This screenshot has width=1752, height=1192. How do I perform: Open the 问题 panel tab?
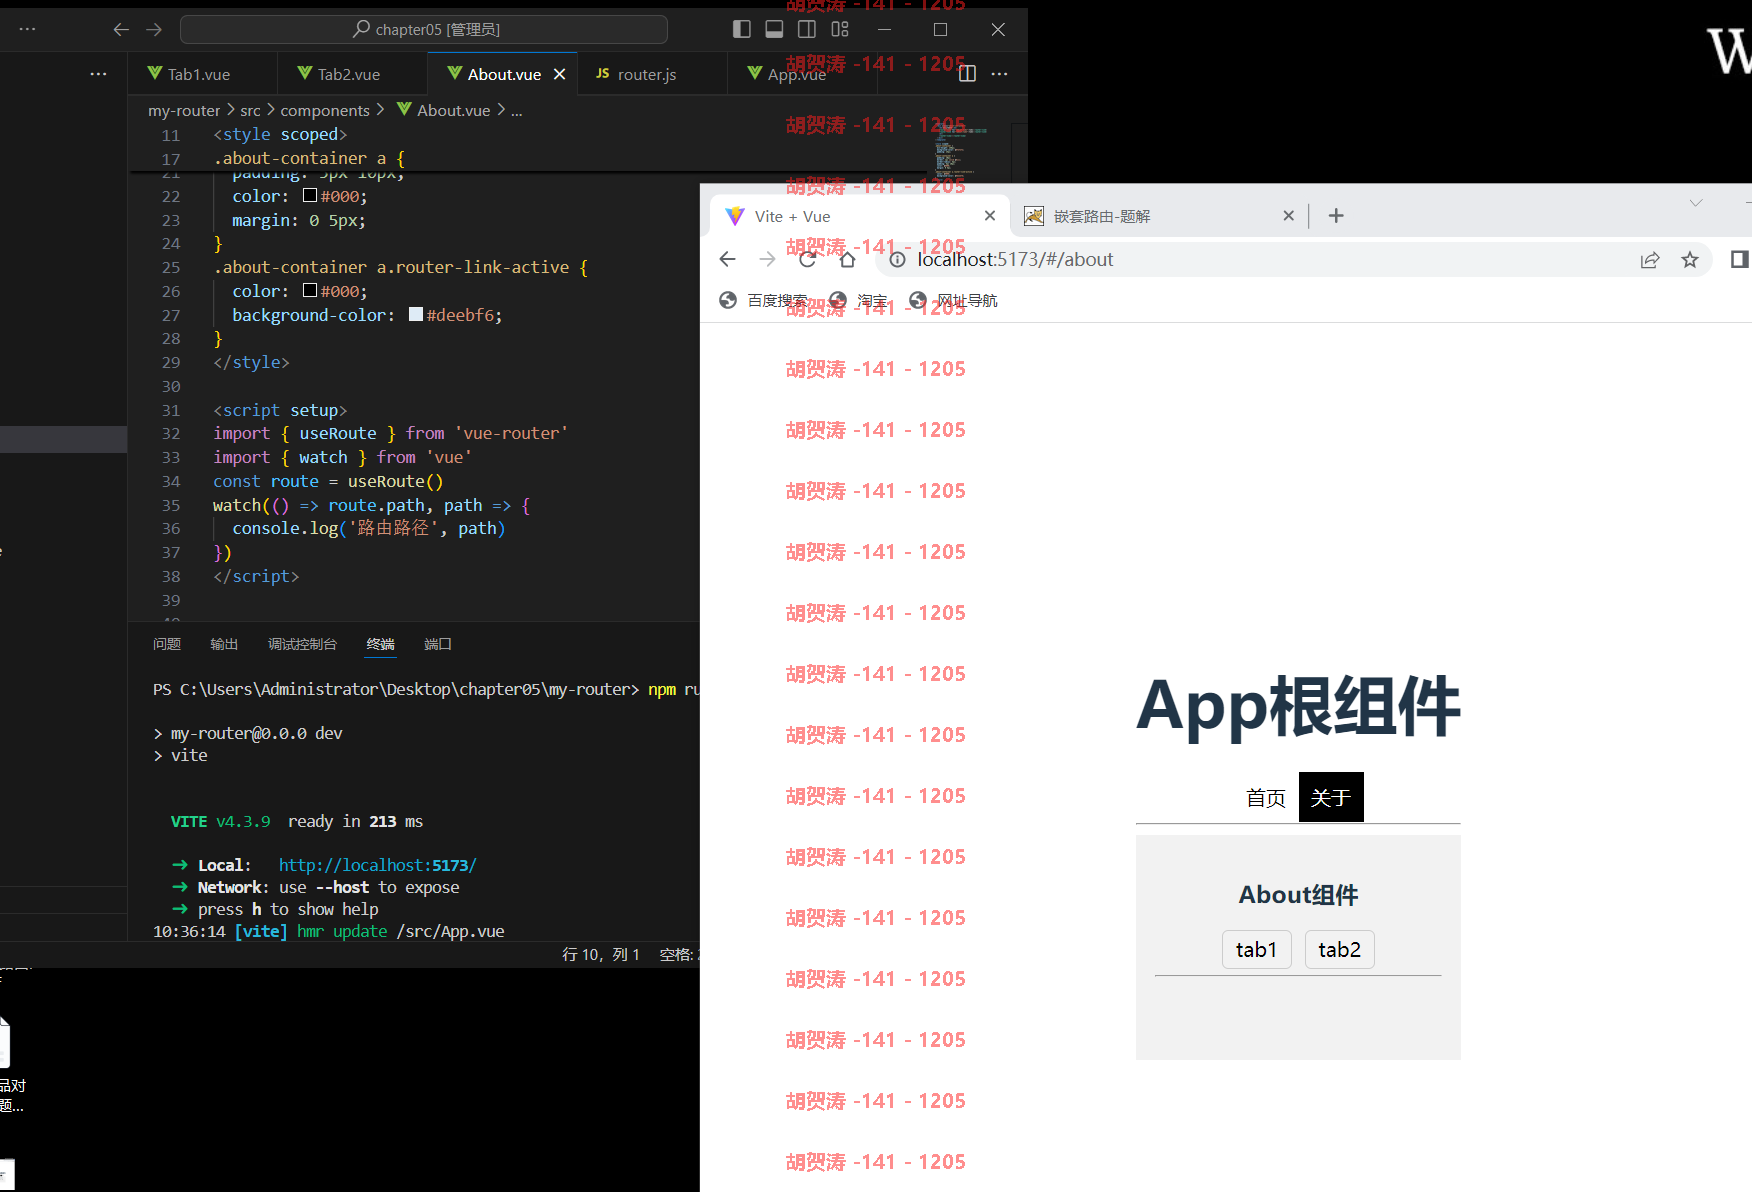[x=167, y=644]
